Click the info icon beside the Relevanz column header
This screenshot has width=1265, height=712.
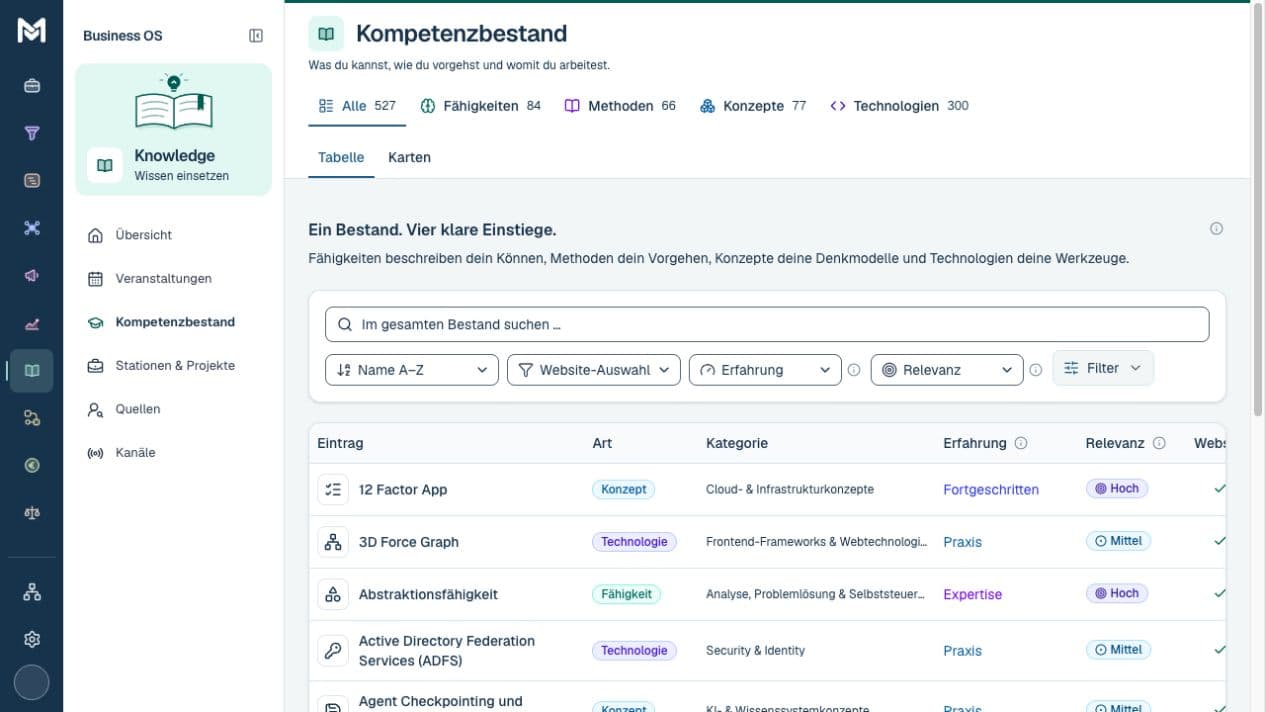point(1159,443)
